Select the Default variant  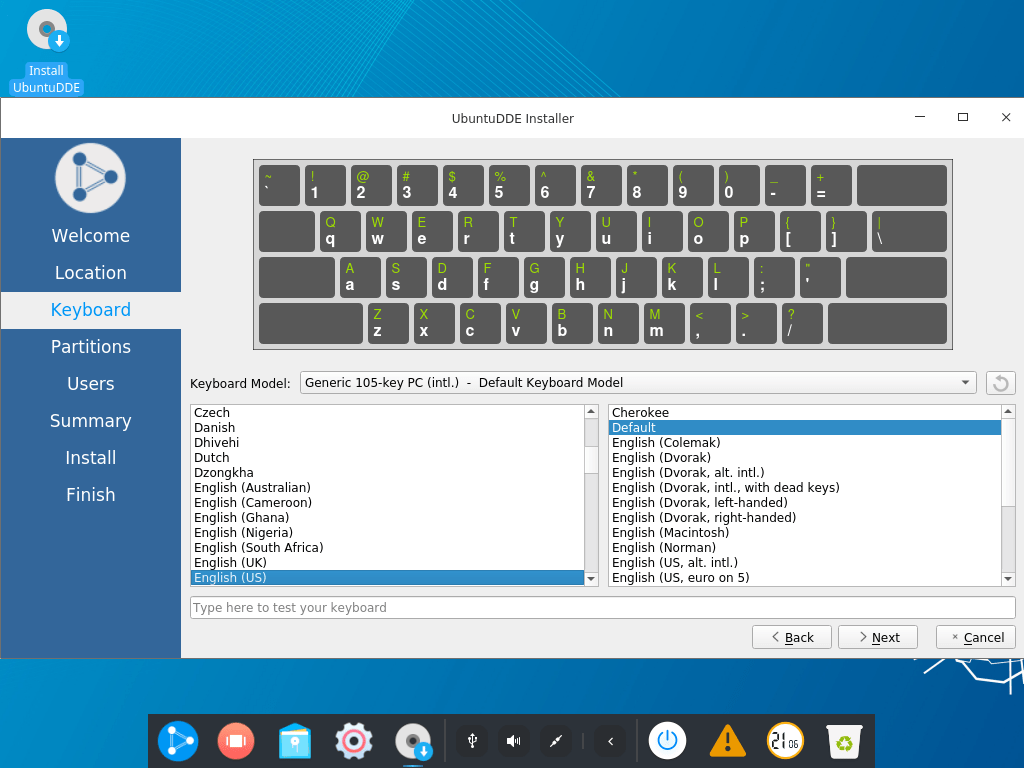coord(805,428)
